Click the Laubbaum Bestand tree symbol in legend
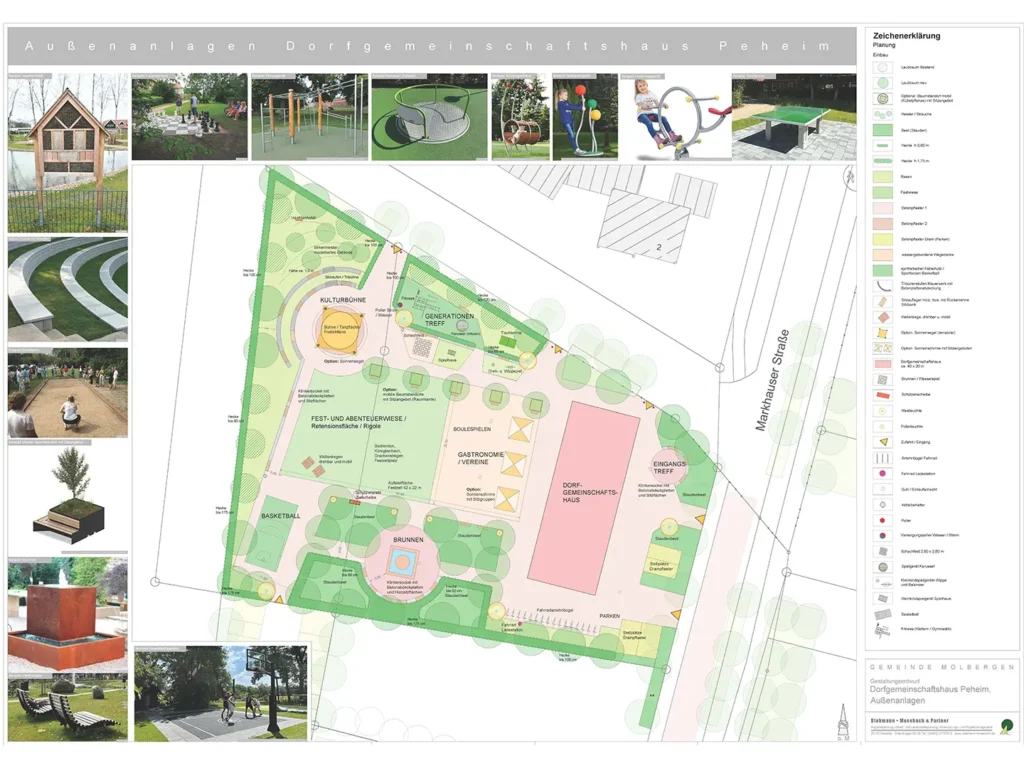Screen dimensions: 1024x768 click(882, 67)
